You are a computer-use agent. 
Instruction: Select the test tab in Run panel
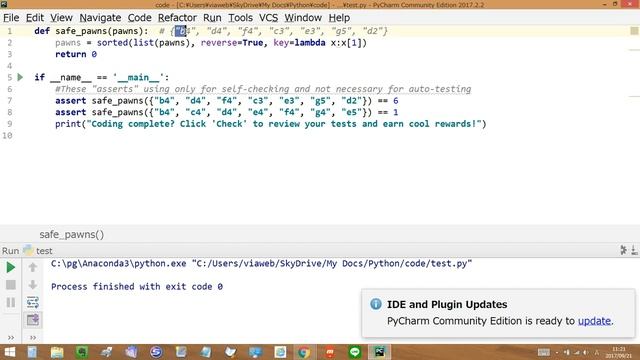pyautogui.click(x=38, y=251)
